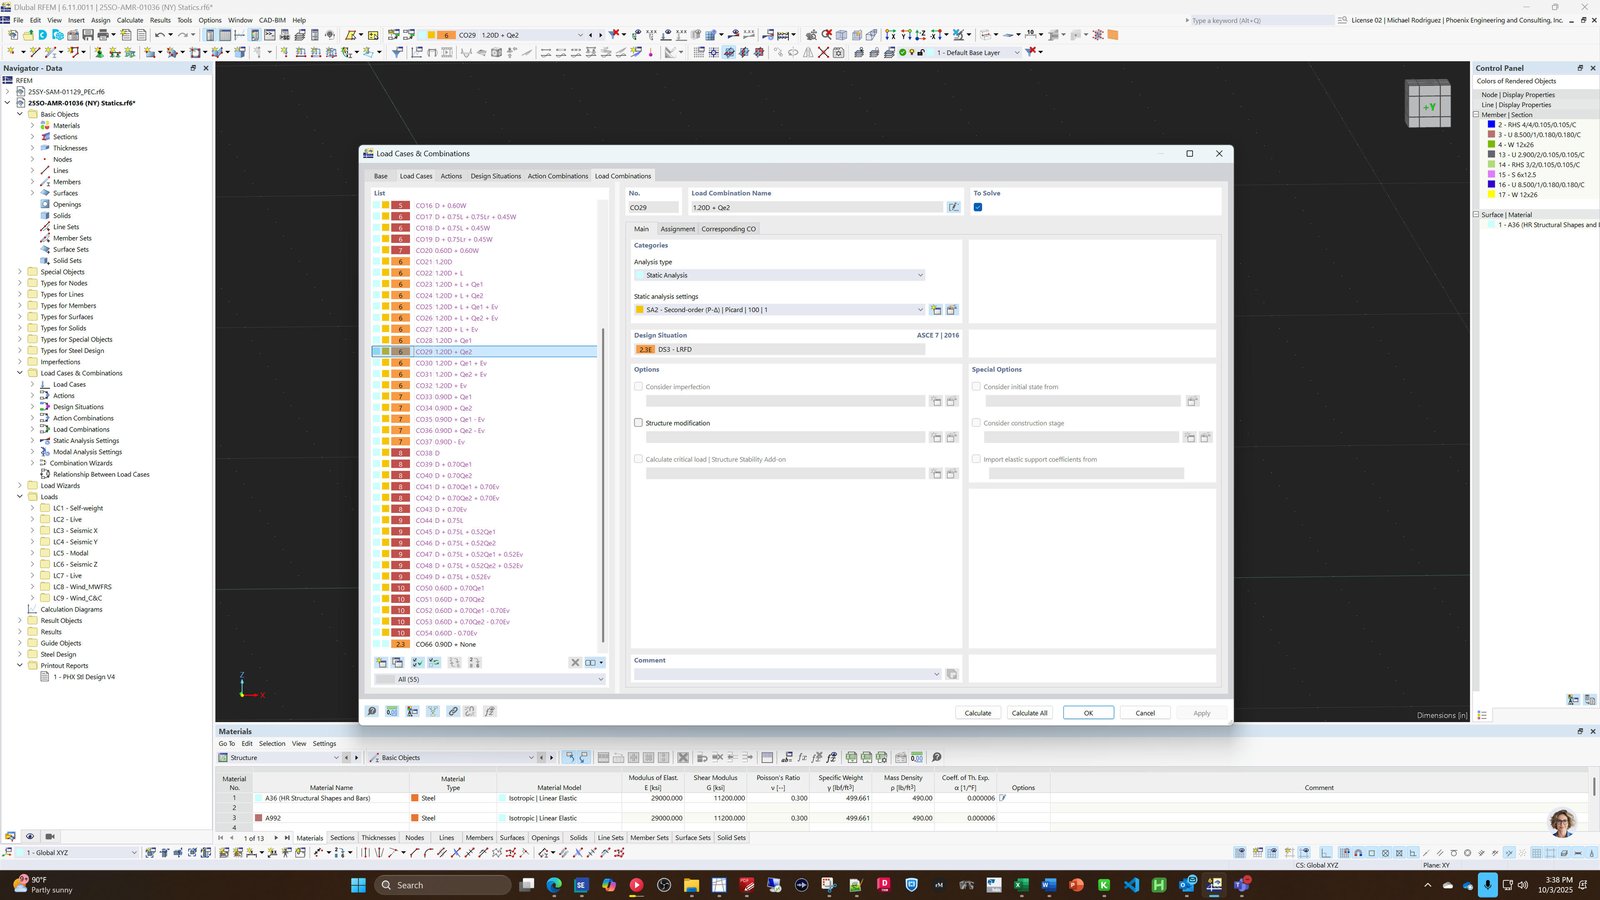Click the eye icon at Navigator bottom
This screenshot has width=1600, height=900.
tap(30, 836)
